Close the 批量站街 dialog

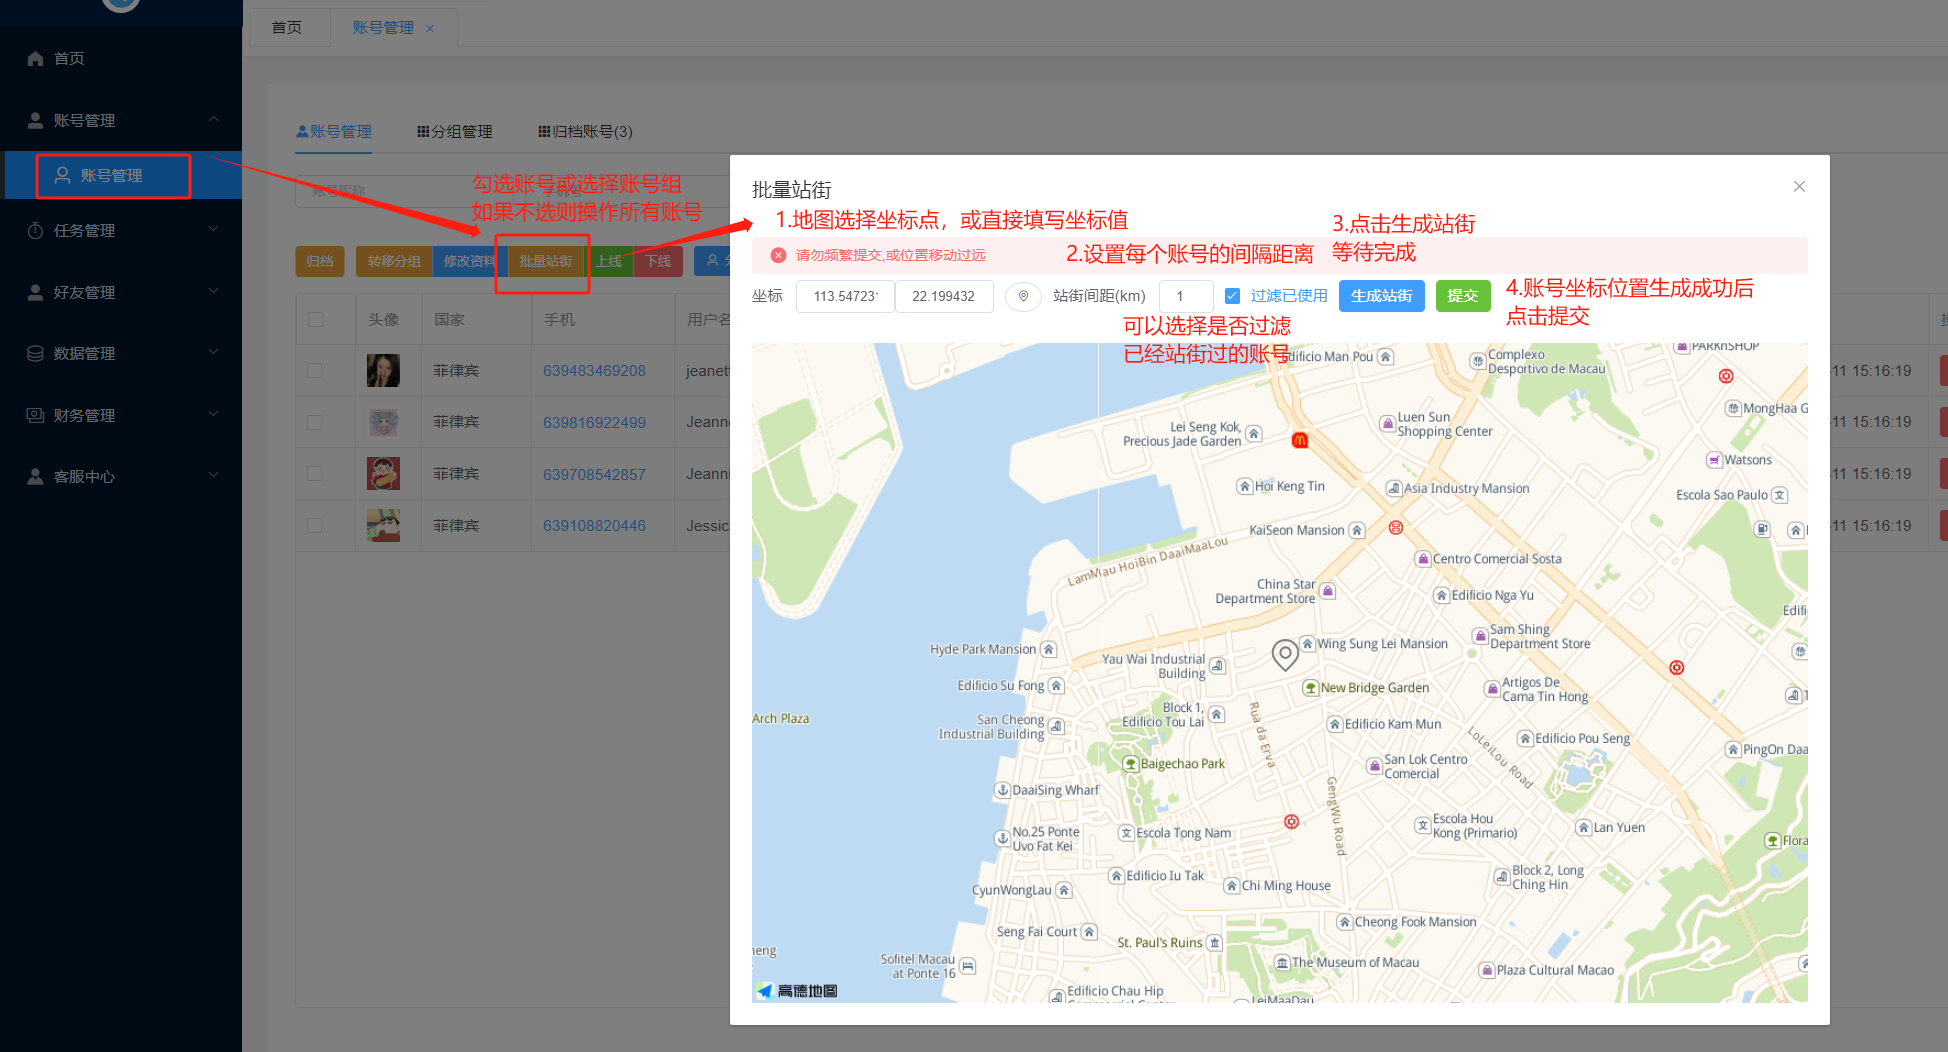1799,187
